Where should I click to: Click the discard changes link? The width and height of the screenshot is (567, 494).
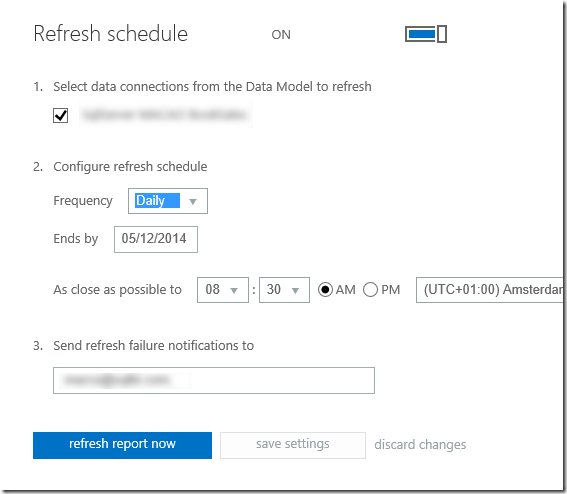click(x=420, y=444)
